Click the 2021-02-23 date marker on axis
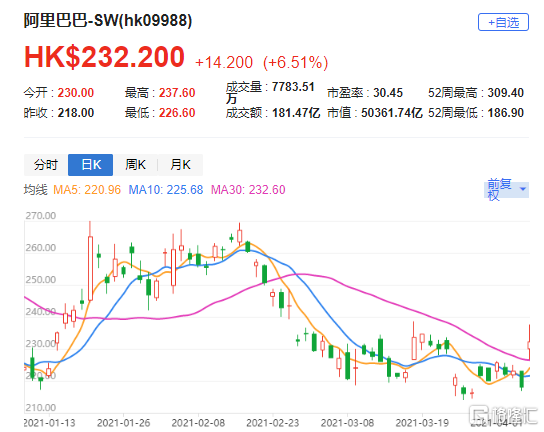Screen dimensions: 544x432 (x=273, y=423)
